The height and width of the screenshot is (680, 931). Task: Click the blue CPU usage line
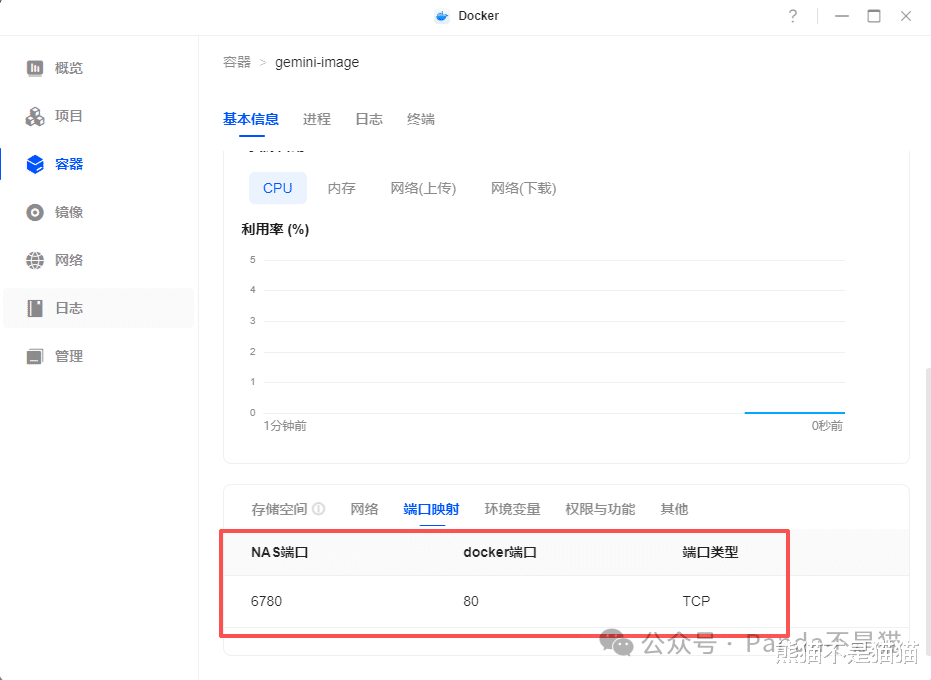point(794,412)
